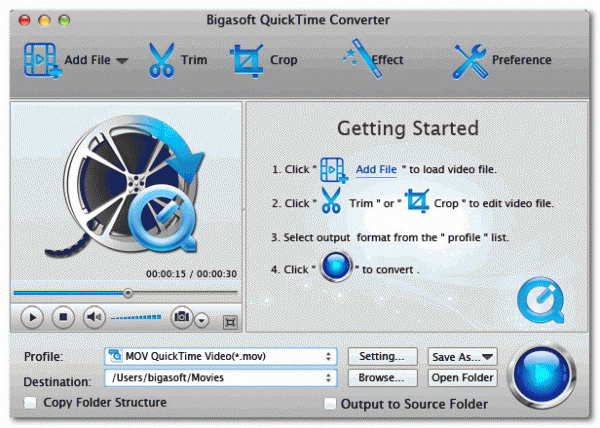Image resolution: width=600 pixels, height=428 pixels.
Task: Expand the snapshot options arrow
Action: [202, 321]
